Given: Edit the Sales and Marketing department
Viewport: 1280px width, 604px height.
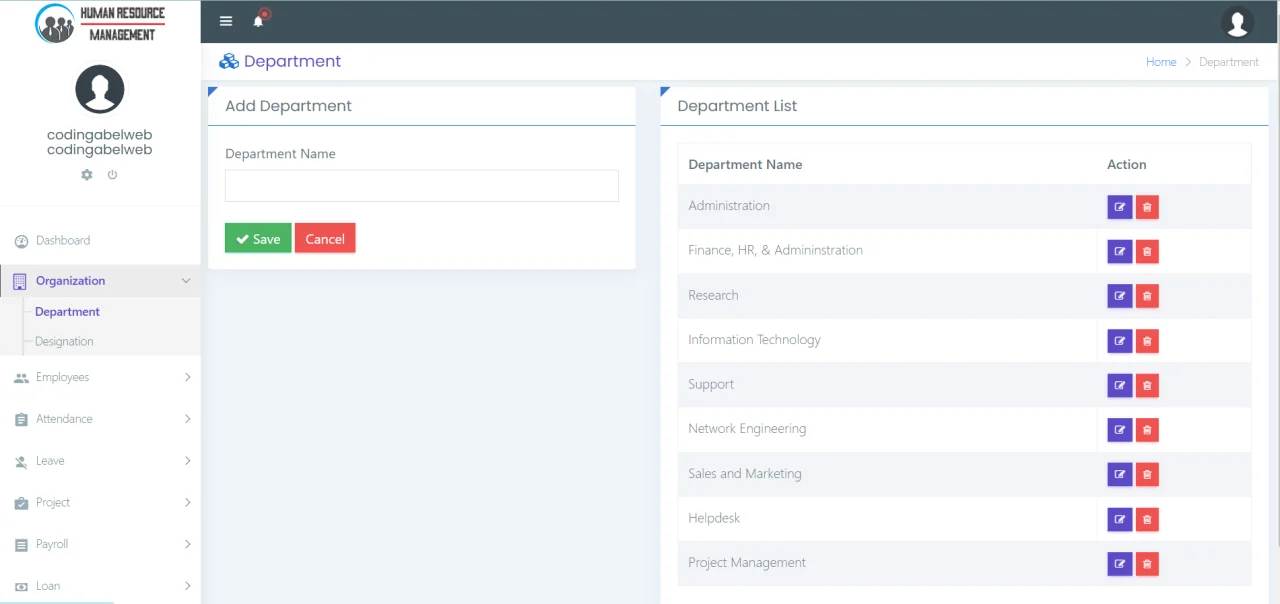Looking at the screenshot, I should (x=1120, y=474).
